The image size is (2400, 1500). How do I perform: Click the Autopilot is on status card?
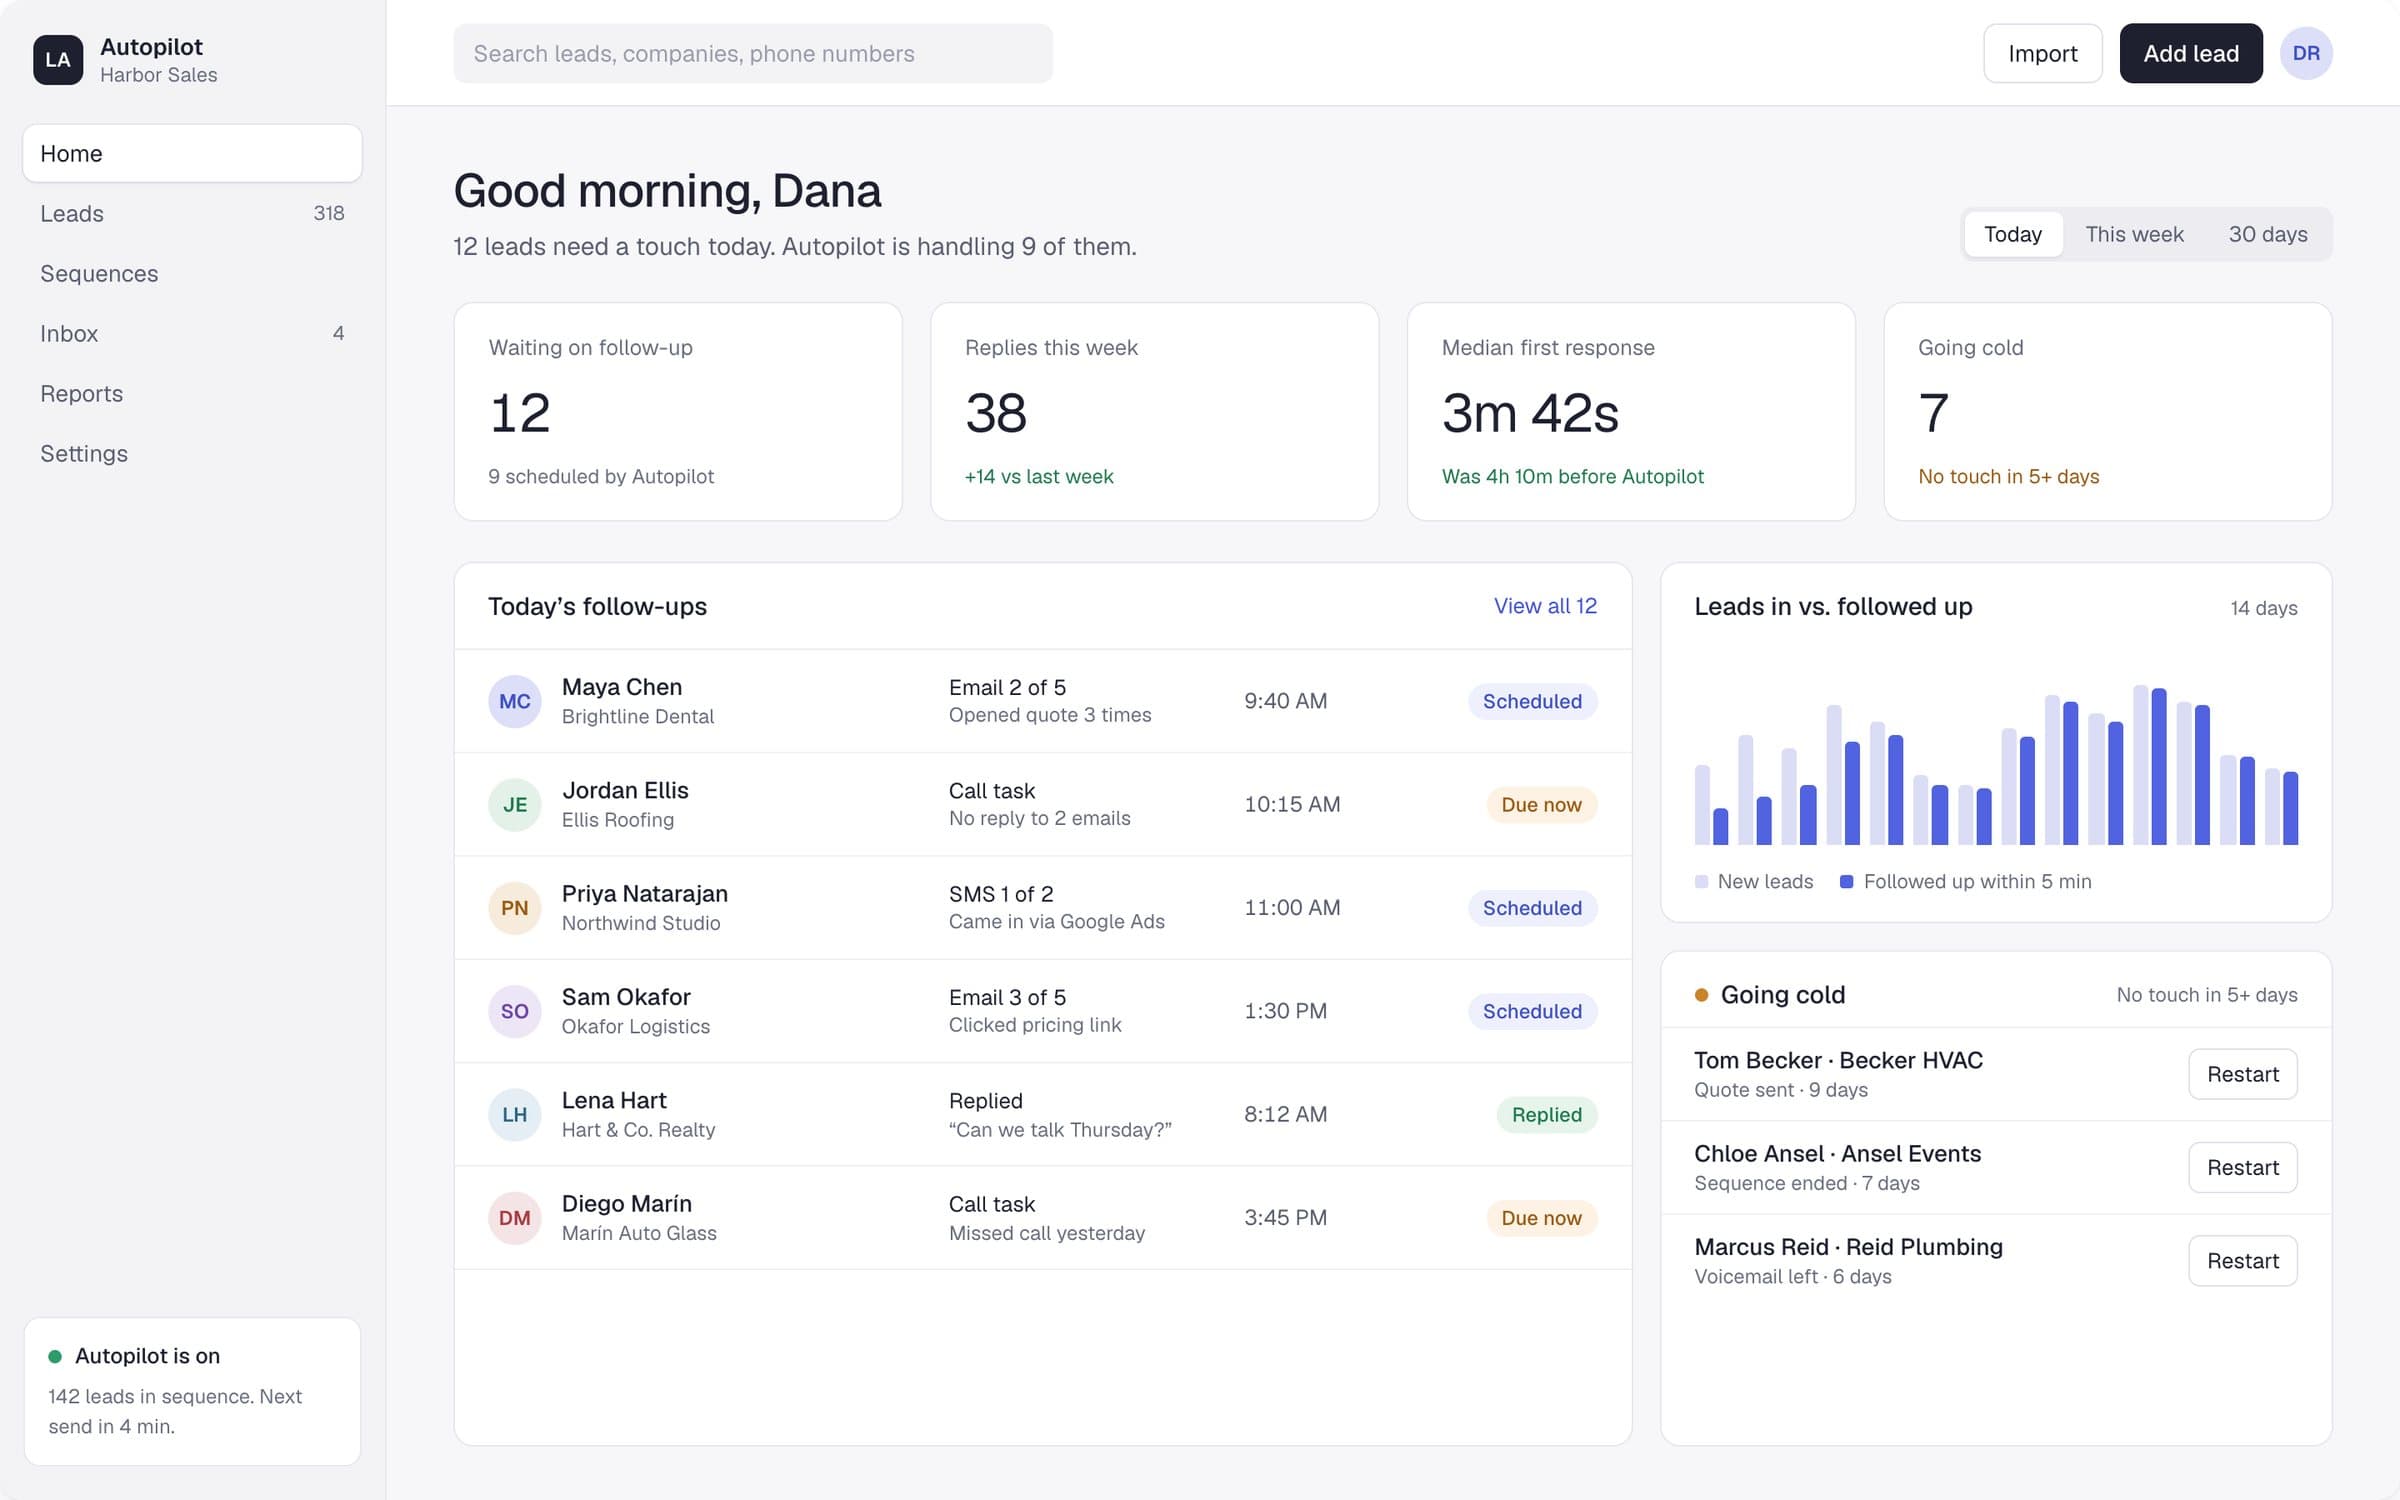[192, 1391]
